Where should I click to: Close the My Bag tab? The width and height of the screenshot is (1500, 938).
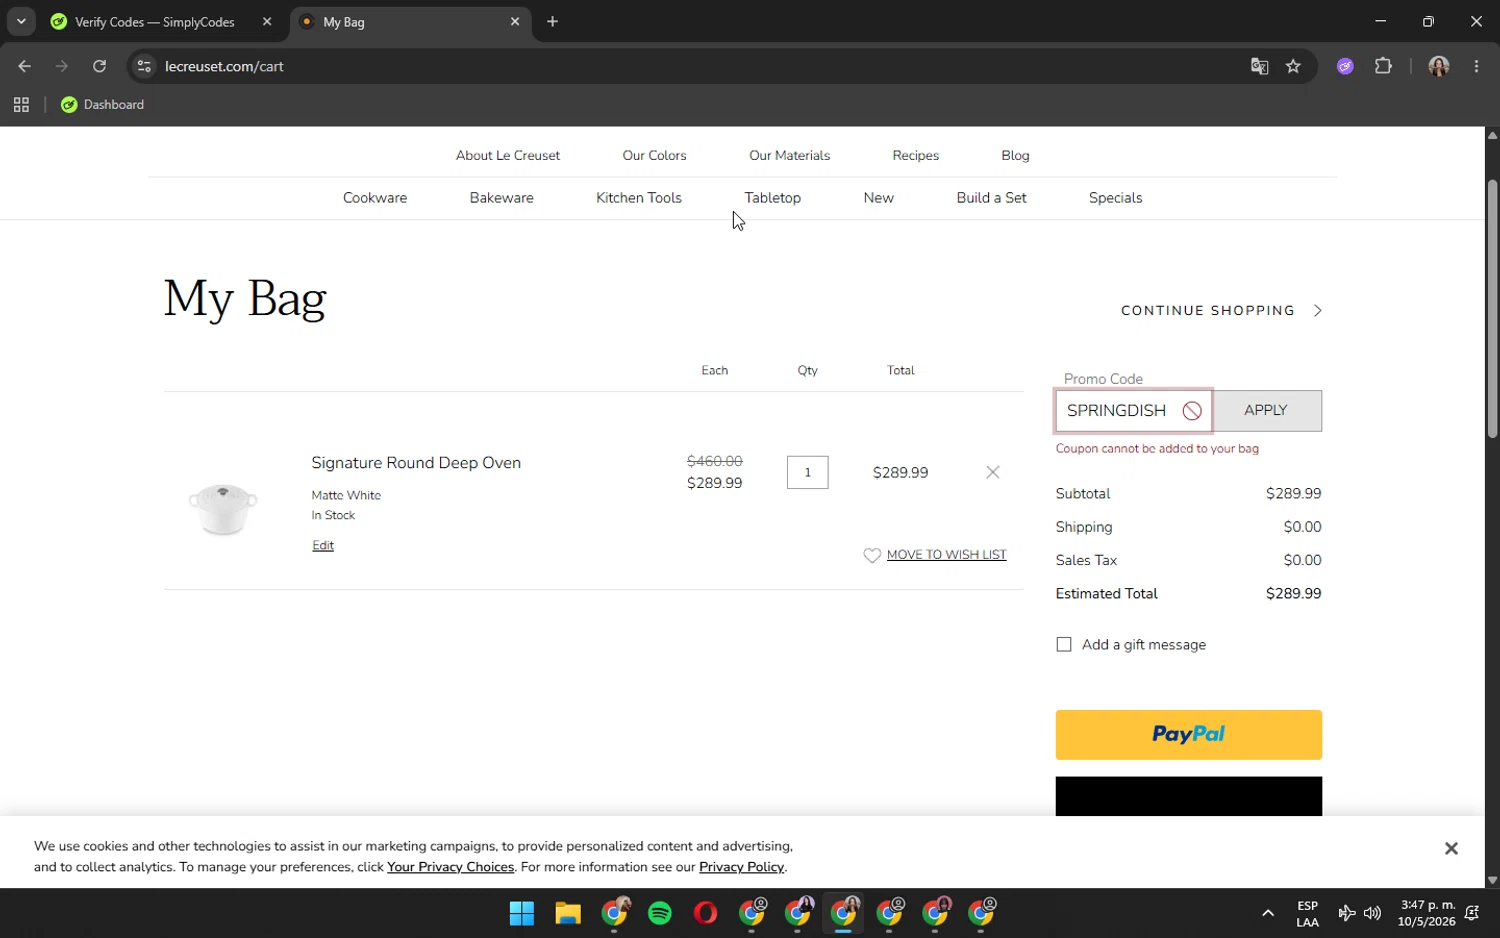click(x=515, y=21)
